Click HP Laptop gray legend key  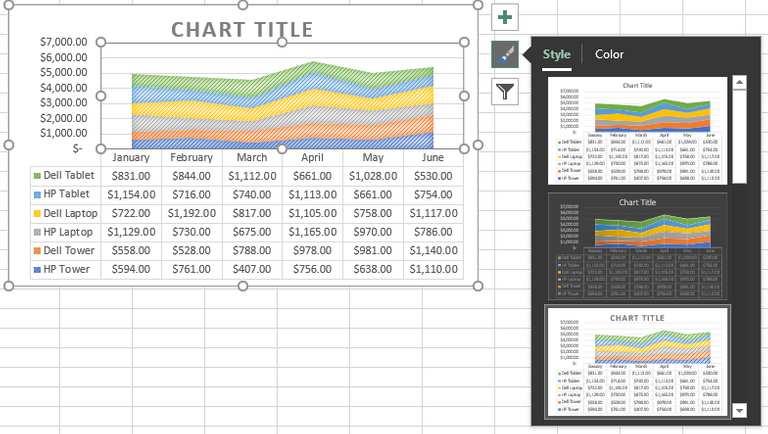[37, 232]
